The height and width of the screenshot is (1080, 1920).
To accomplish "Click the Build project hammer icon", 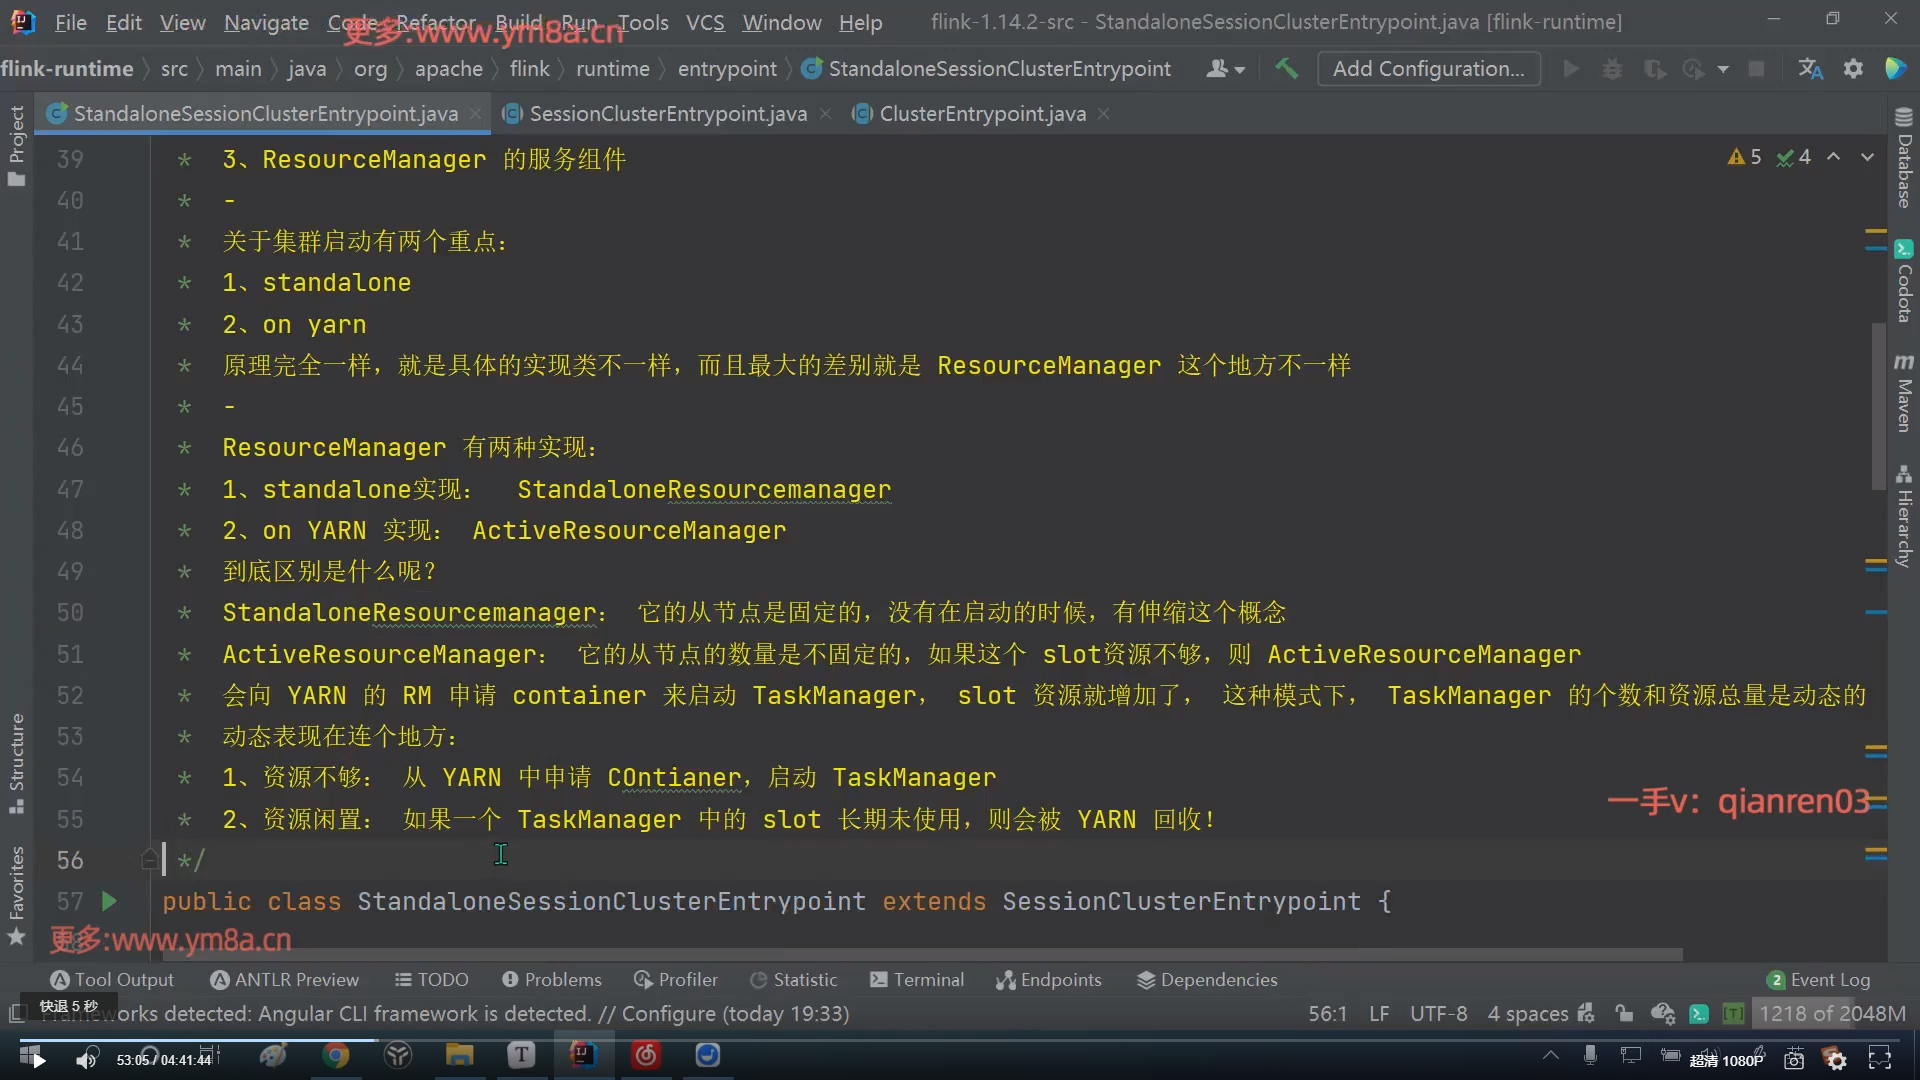I will (x=1286, y=68).
